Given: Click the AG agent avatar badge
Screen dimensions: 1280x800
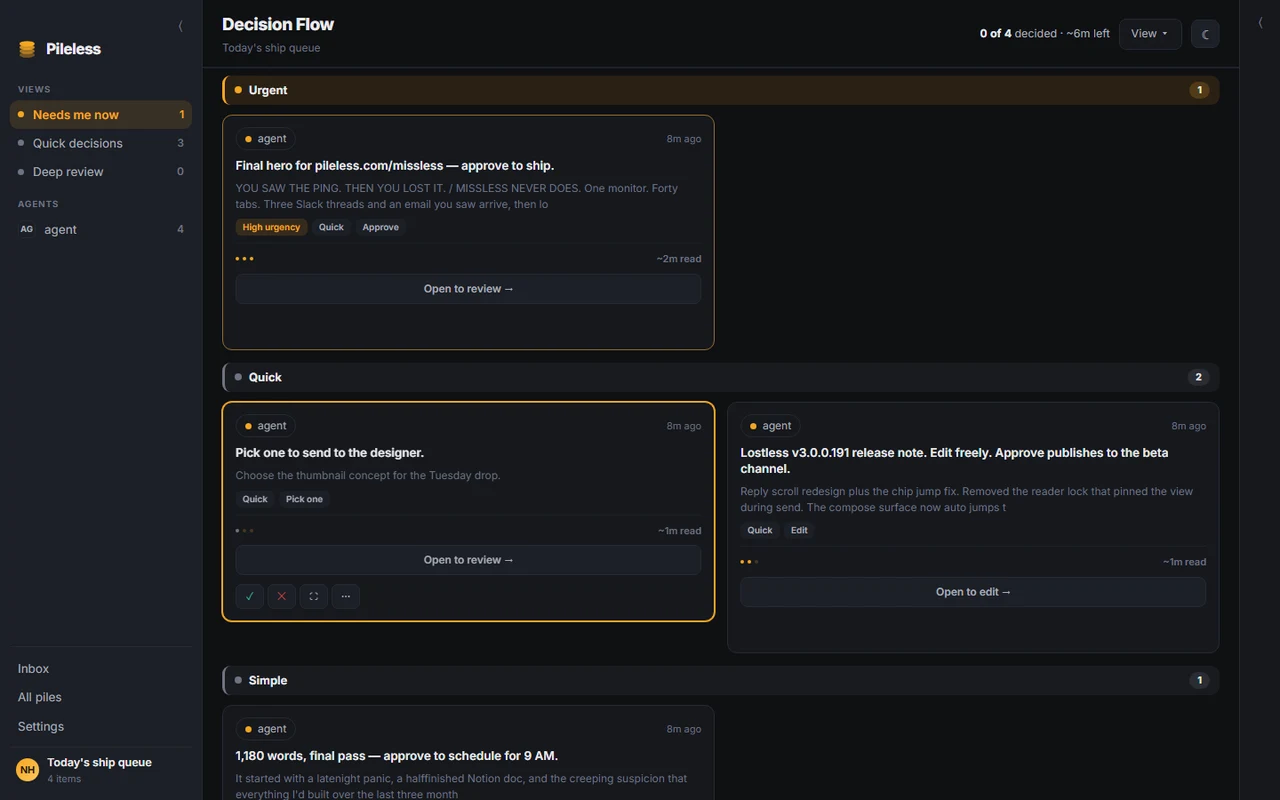Looking at the screenshot, I should (x=27, y=229).
